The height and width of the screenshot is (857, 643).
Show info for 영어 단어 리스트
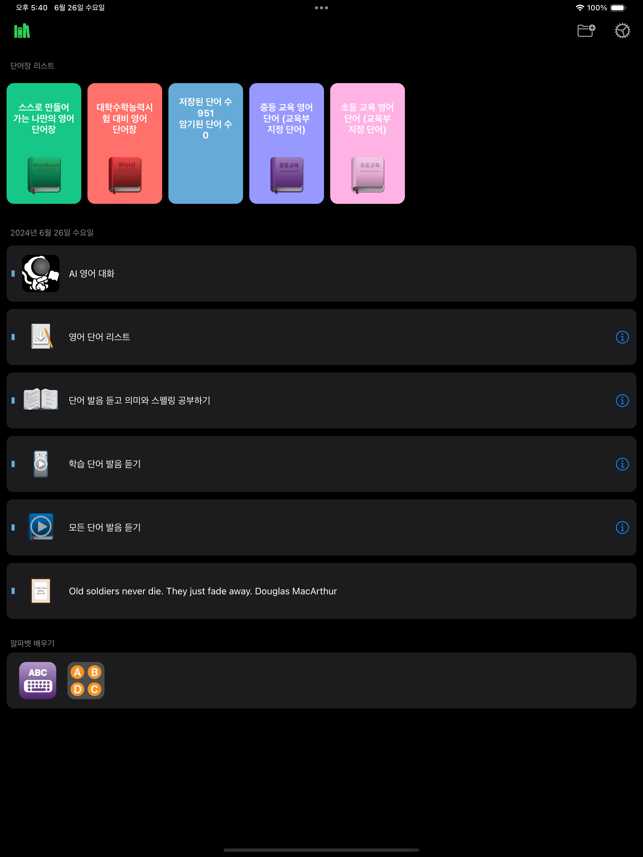tap(622, 337)
